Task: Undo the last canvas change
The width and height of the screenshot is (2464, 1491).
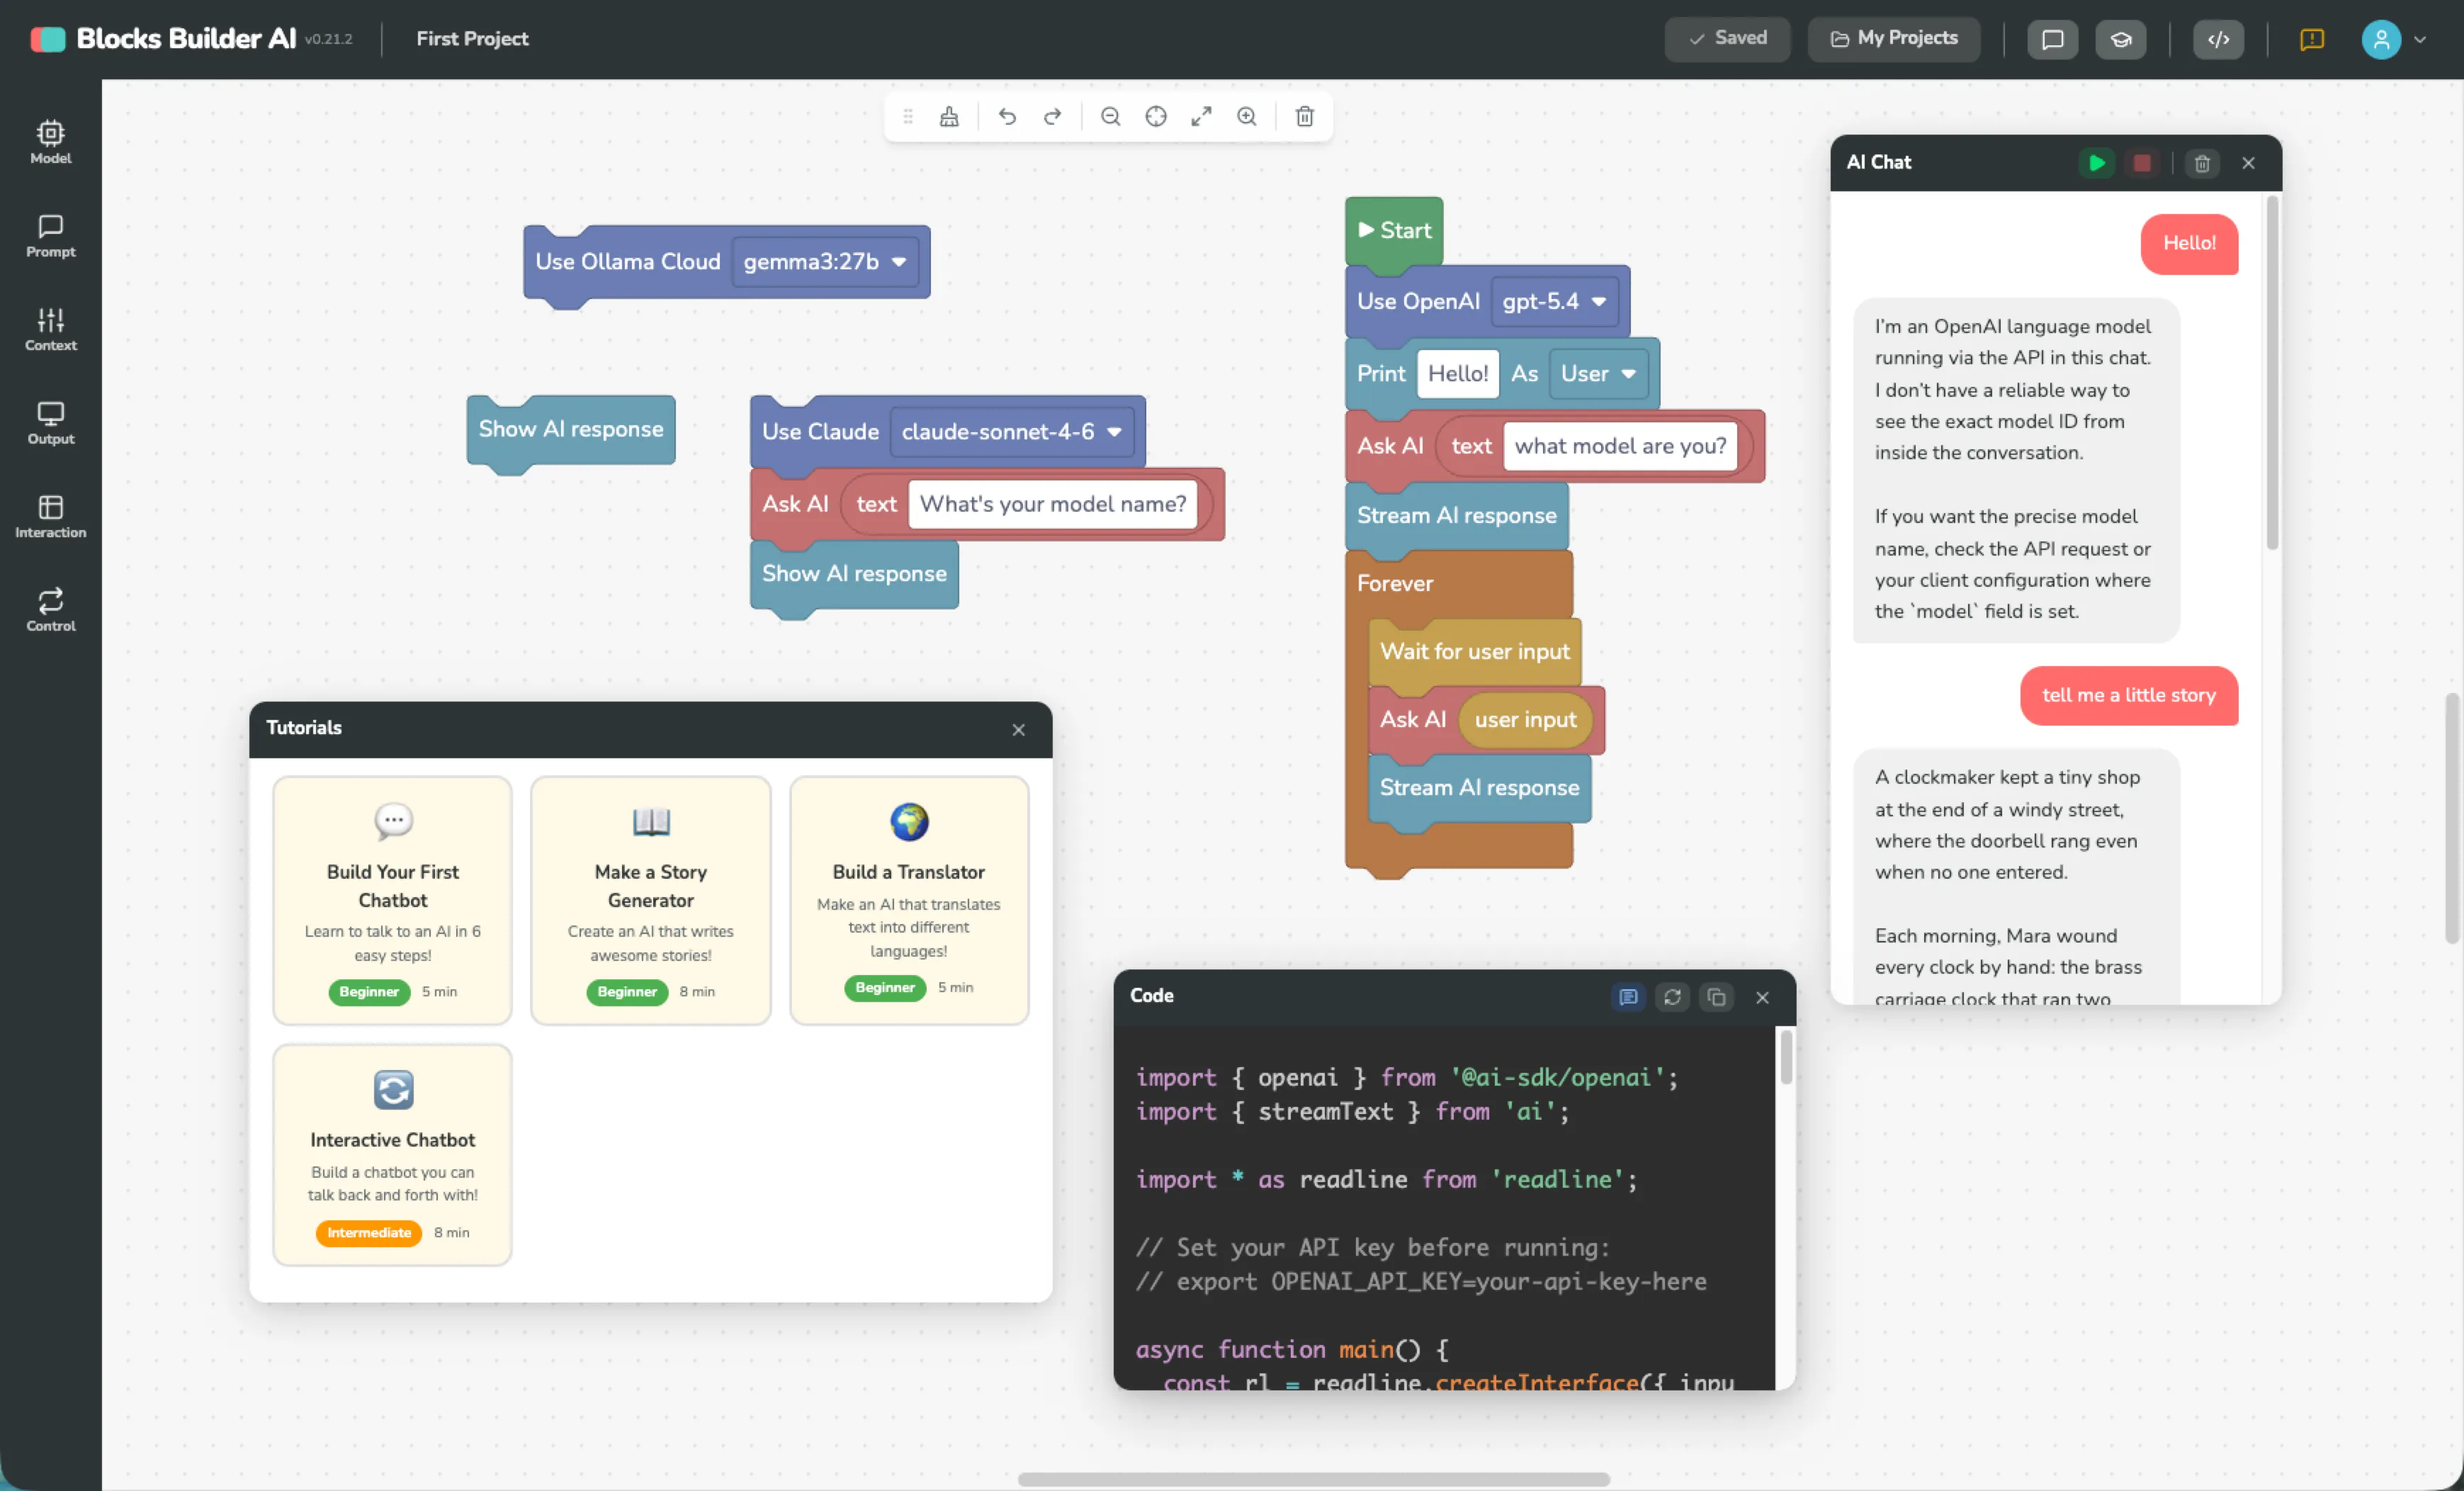Action: coord(1007,116)
